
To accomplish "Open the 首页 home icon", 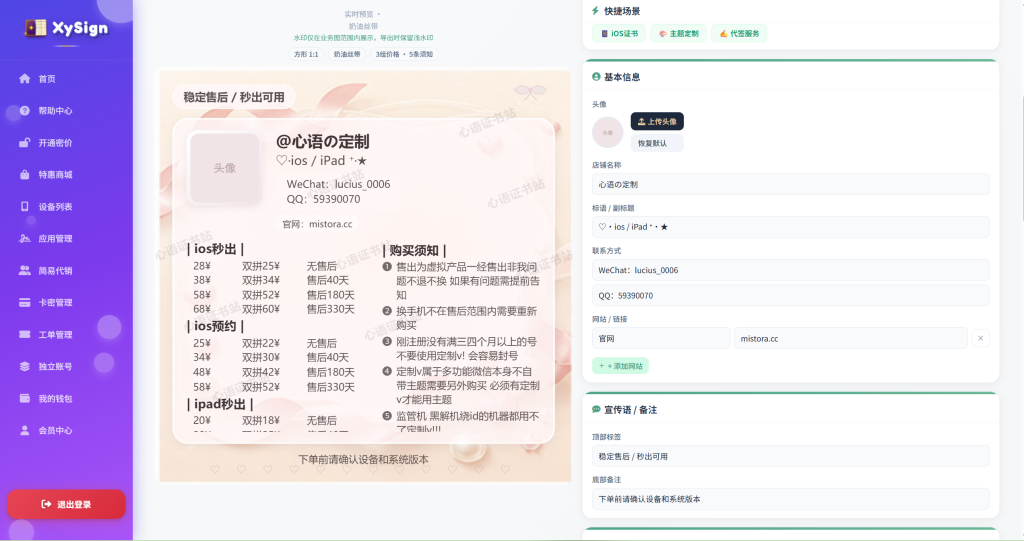I will pyautogui.click(x=25, y=78).
